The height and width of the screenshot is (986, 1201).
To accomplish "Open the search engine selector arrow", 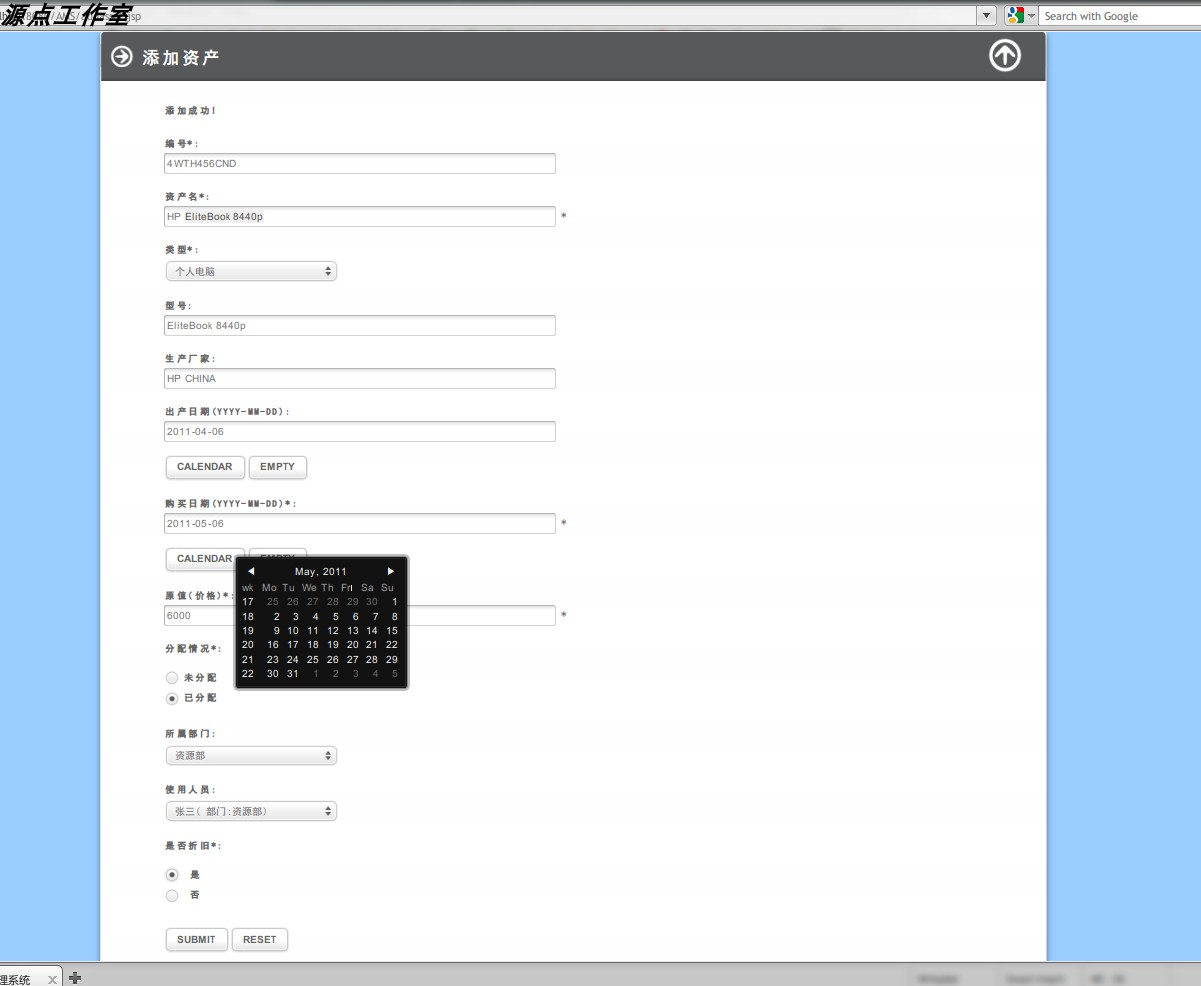I will [1031, 15].
